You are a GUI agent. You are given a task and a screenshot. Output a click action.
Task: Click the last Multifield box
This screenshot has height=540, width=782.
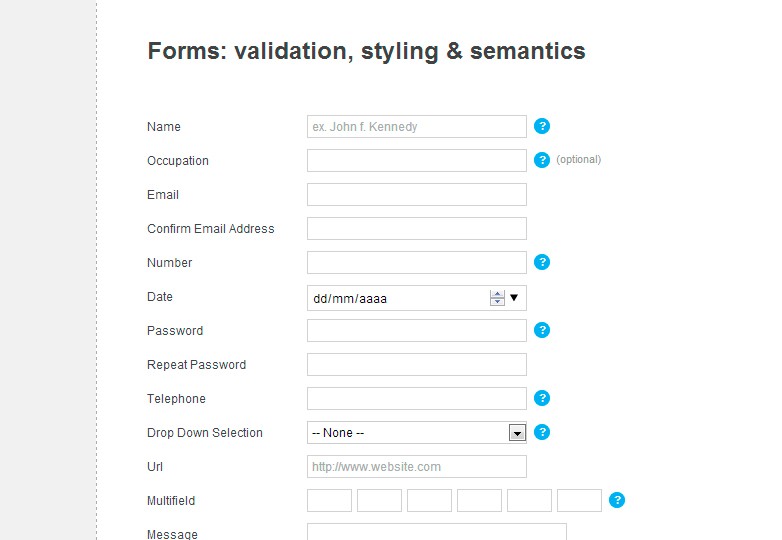click(x=579, y=501)
